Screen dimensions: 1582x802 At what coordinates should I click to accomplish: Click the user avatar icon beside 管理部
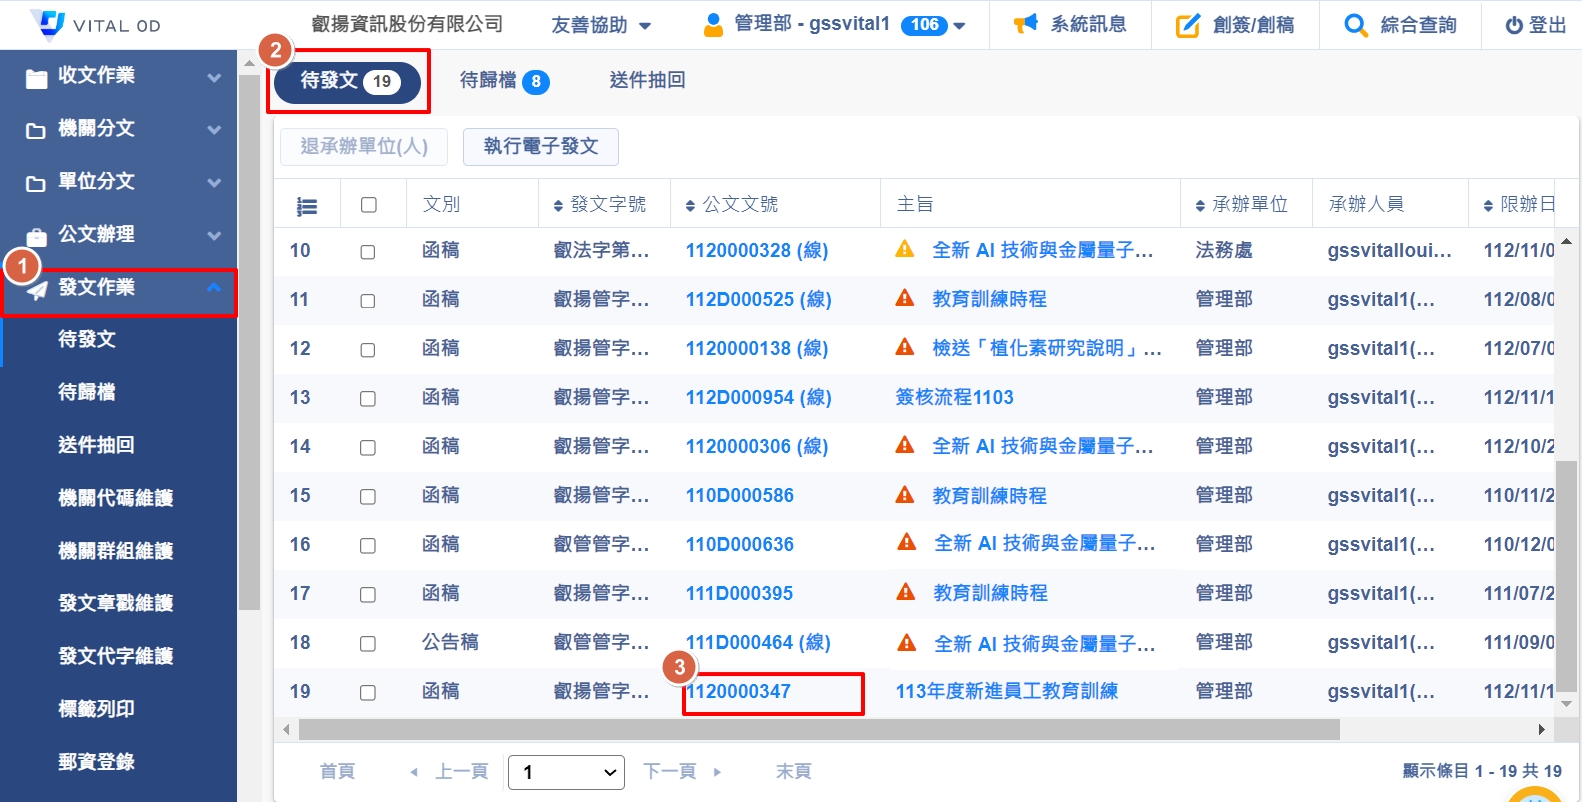[x=713, y=25]
